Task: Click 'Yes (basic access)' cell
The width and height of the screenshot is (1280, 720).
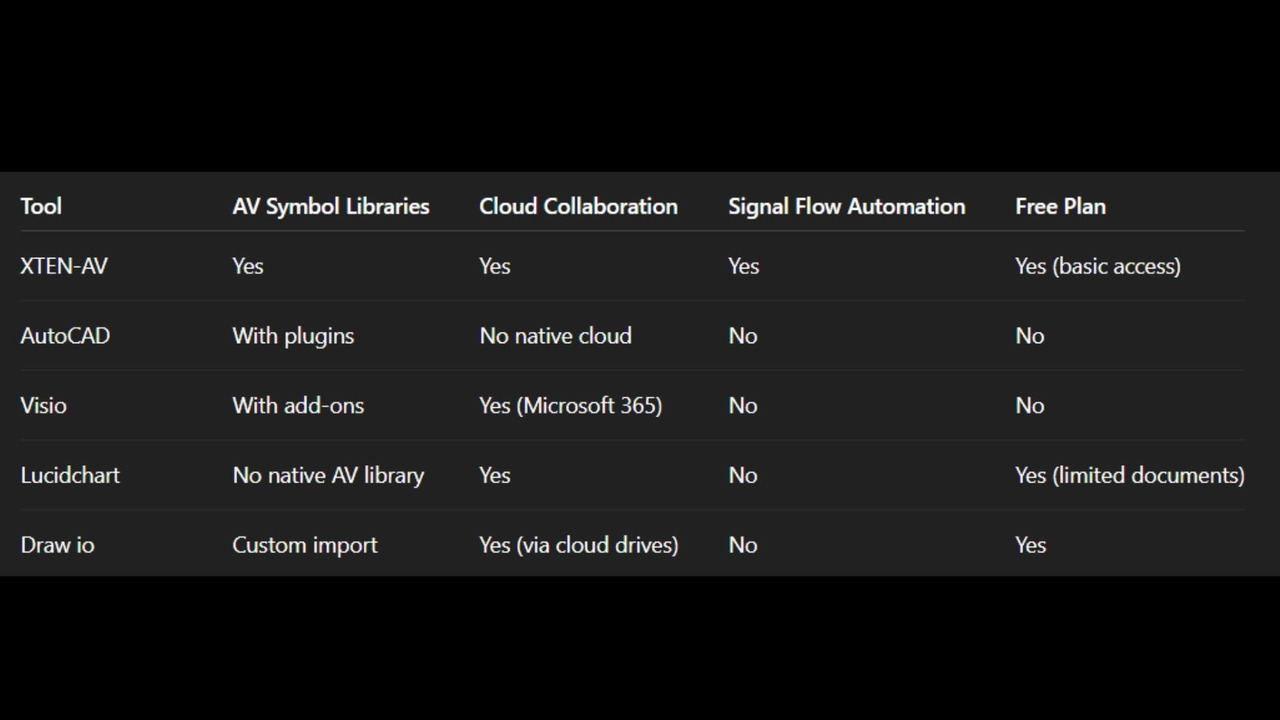Action: coord(1098,266)
